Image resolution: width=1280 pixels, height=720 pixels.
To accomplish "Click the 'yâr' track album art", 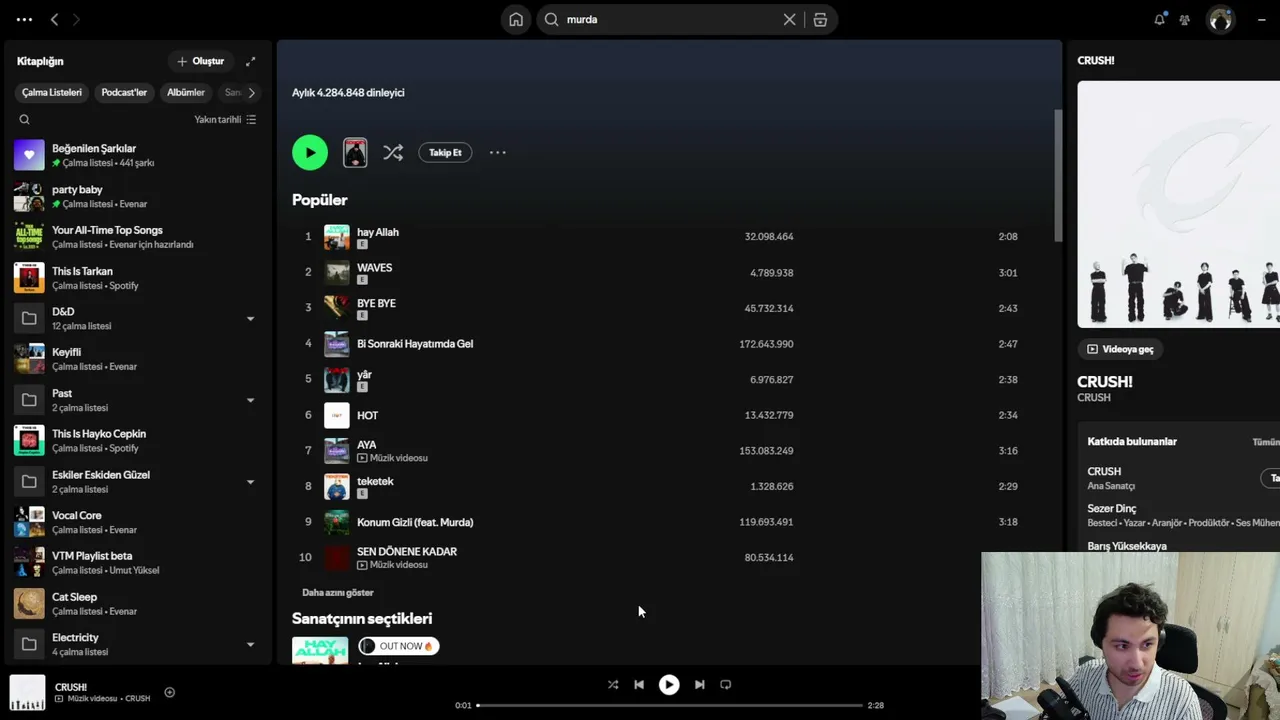I will click(x=337, y=379).
